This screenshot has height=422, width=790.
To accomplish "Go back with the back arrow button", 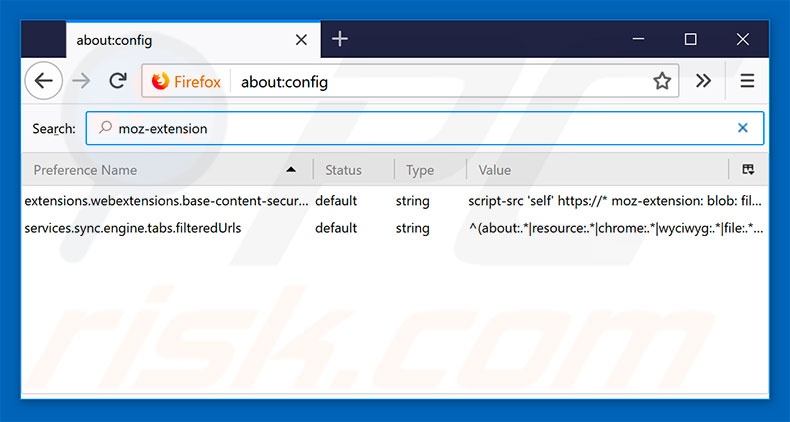I will 44,81.
